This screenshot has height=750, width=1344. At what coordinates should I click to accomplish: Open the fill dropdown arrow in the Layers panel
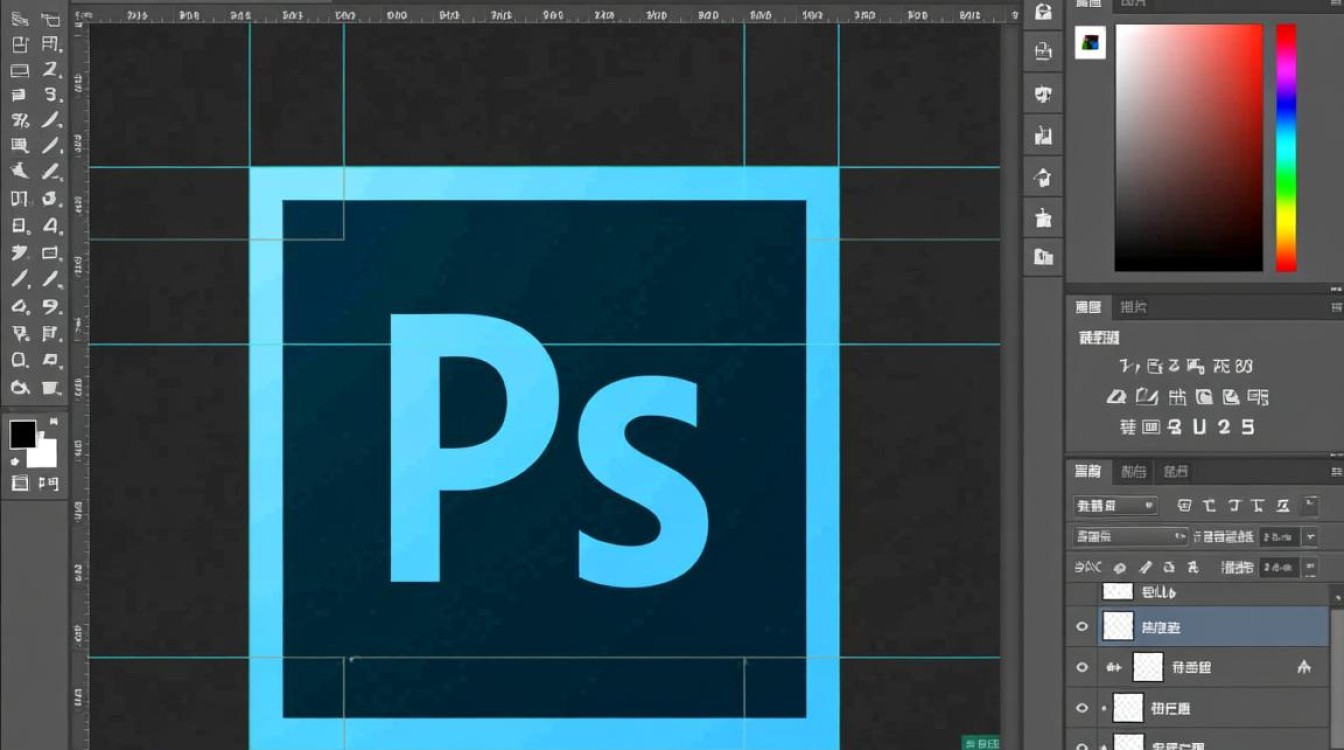coord(1311,567)
